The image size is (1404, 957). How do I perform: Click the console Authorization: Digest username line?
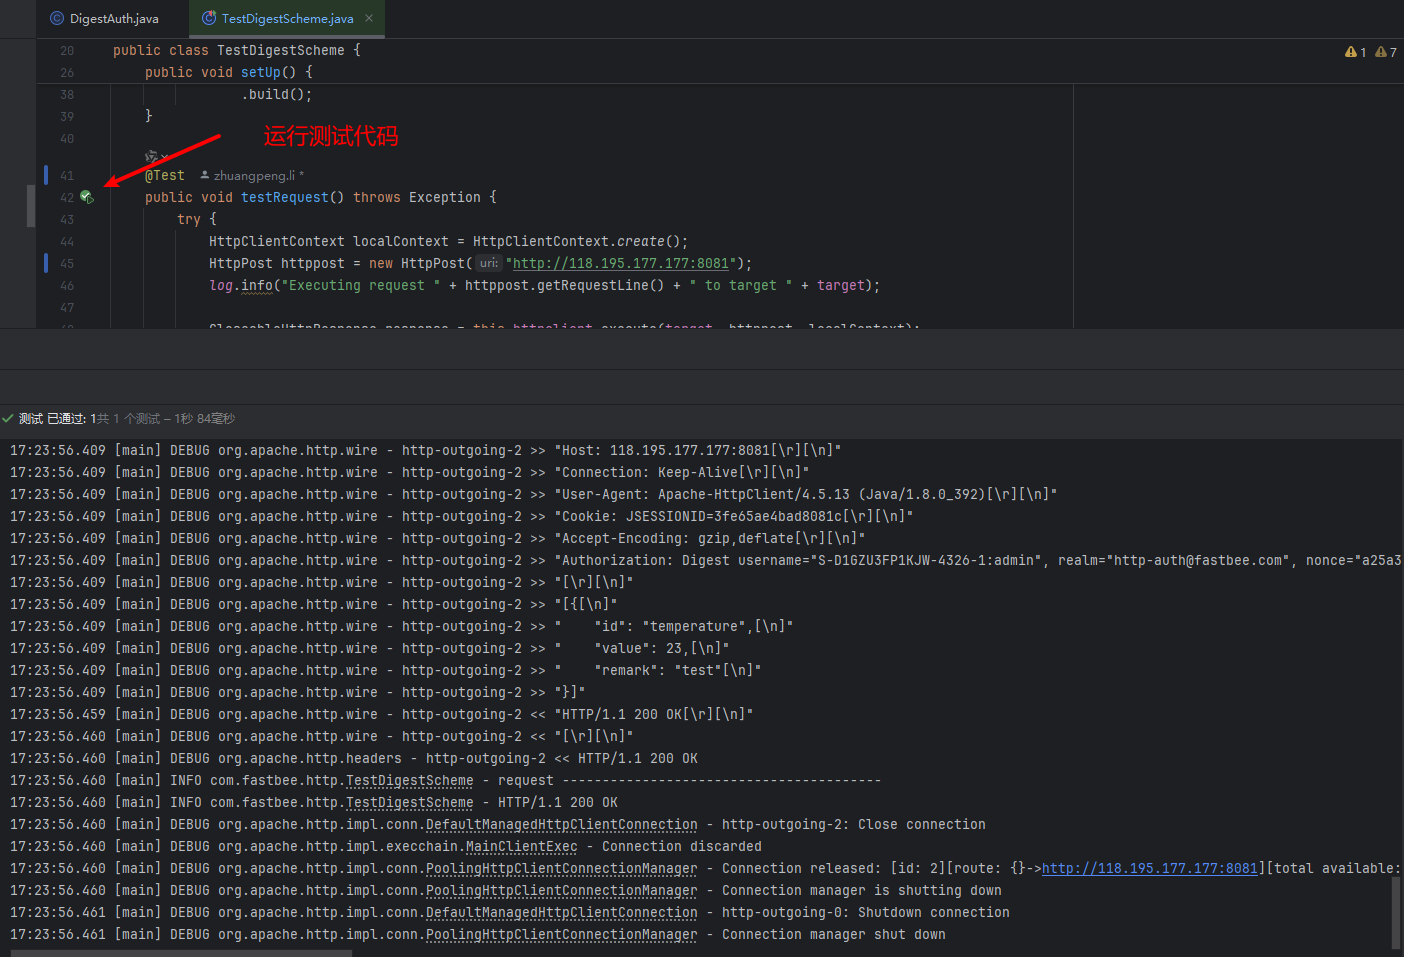705,560
